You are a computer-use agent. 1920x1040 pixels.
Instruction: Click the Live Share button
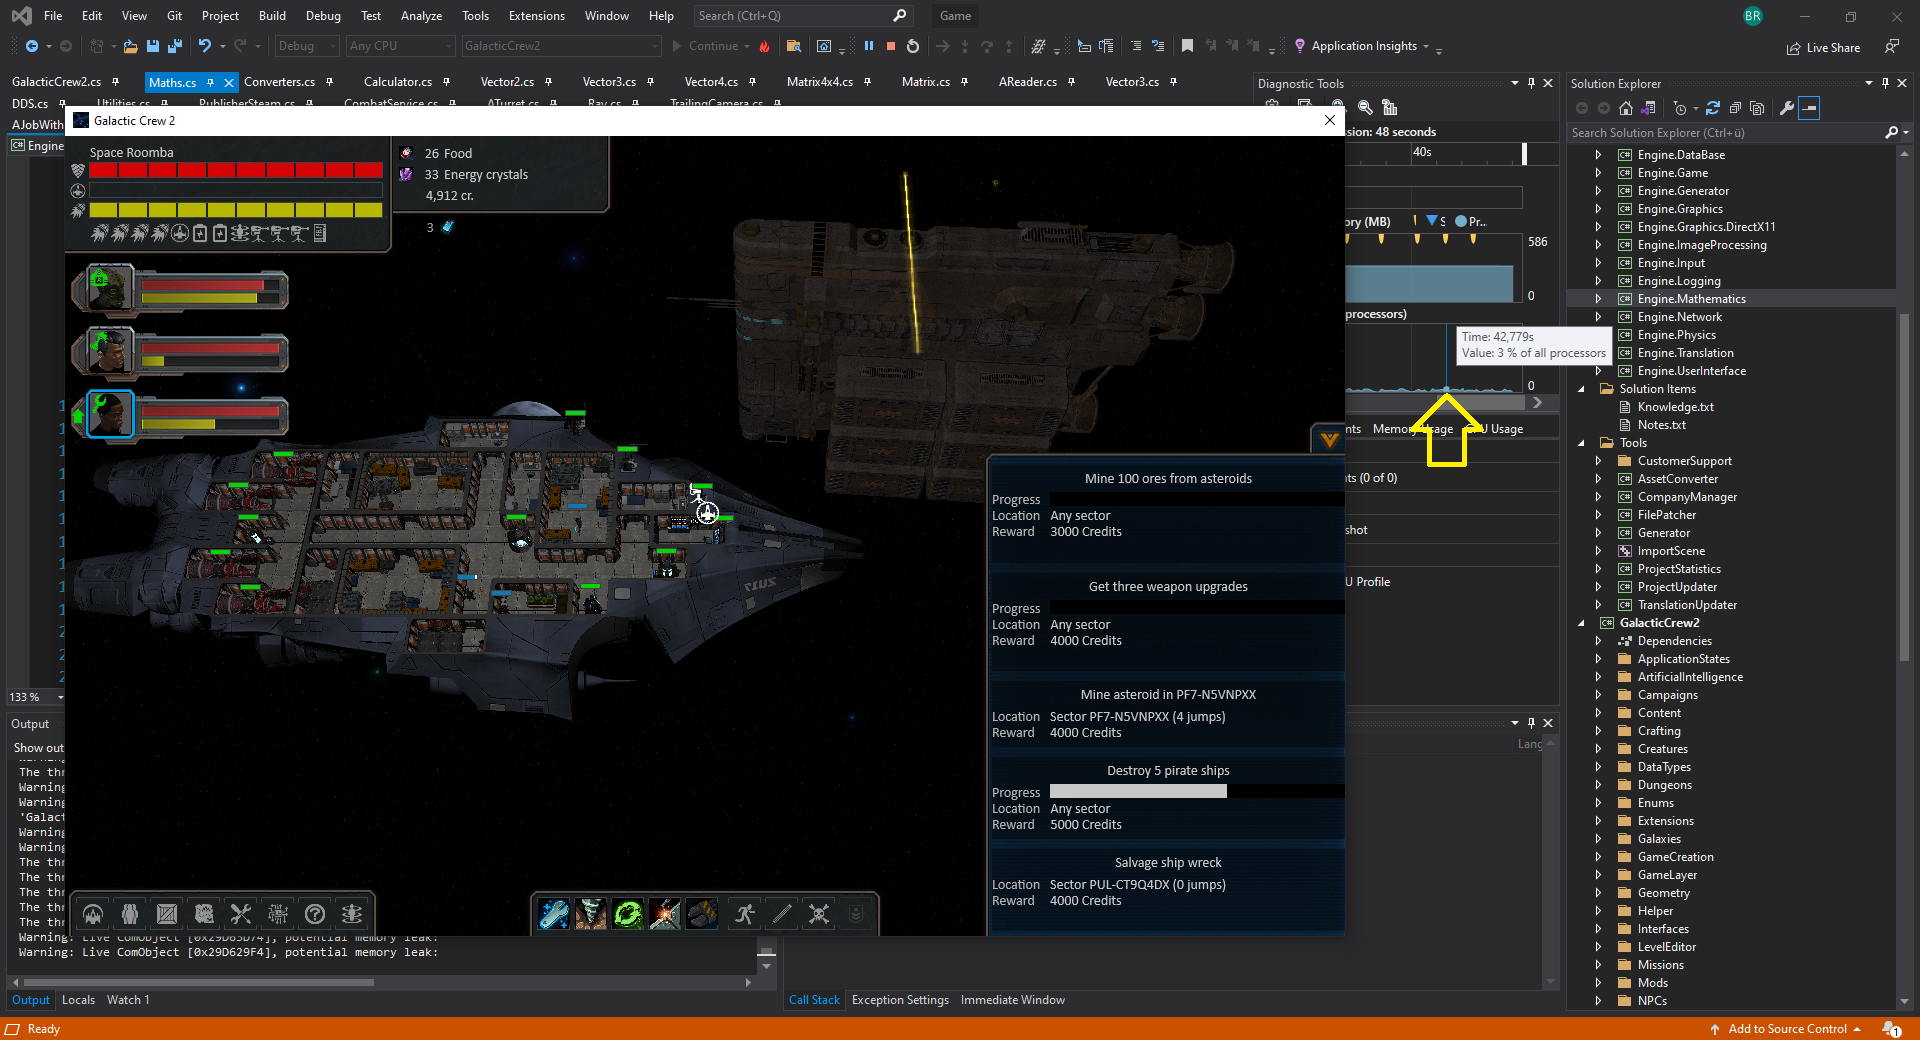(x=1823, y=47)
